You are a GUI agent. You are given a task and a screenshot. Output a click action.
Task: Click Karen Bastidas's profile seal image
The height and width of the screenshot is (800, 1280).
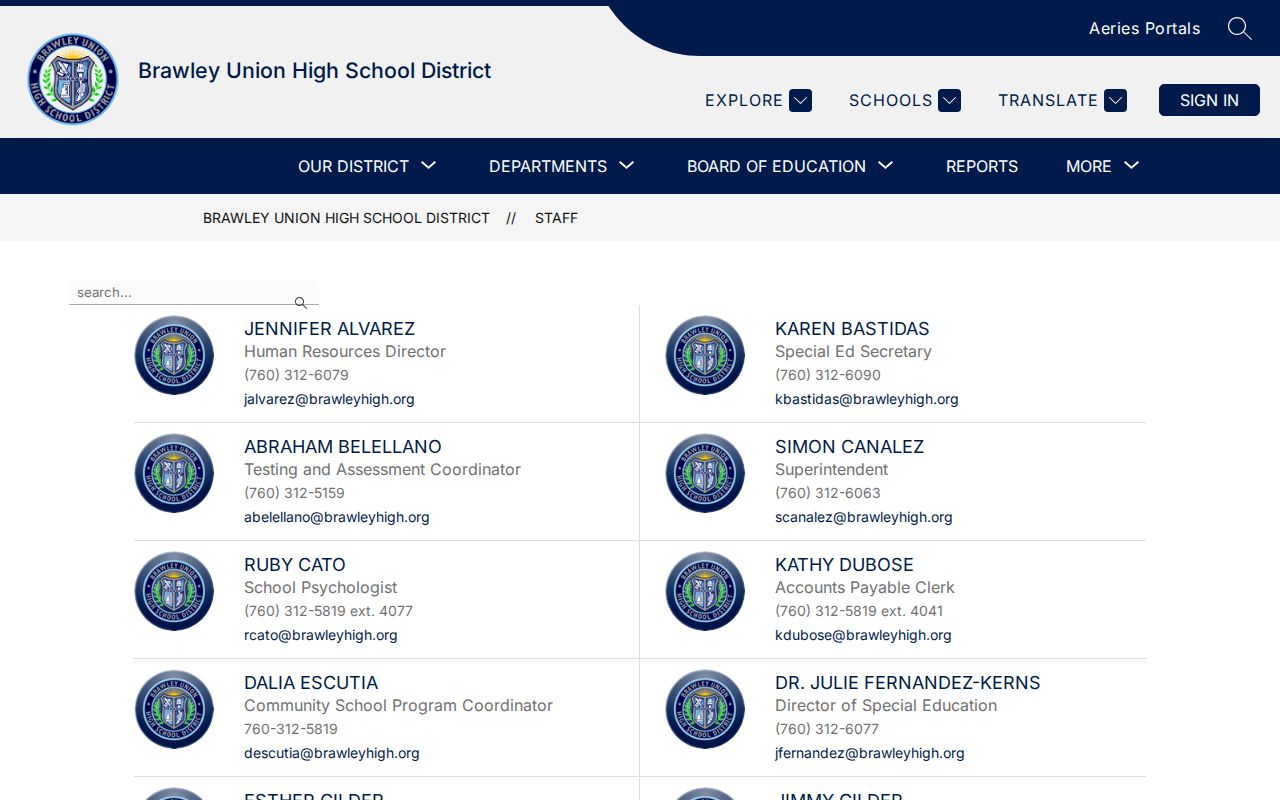705,355
